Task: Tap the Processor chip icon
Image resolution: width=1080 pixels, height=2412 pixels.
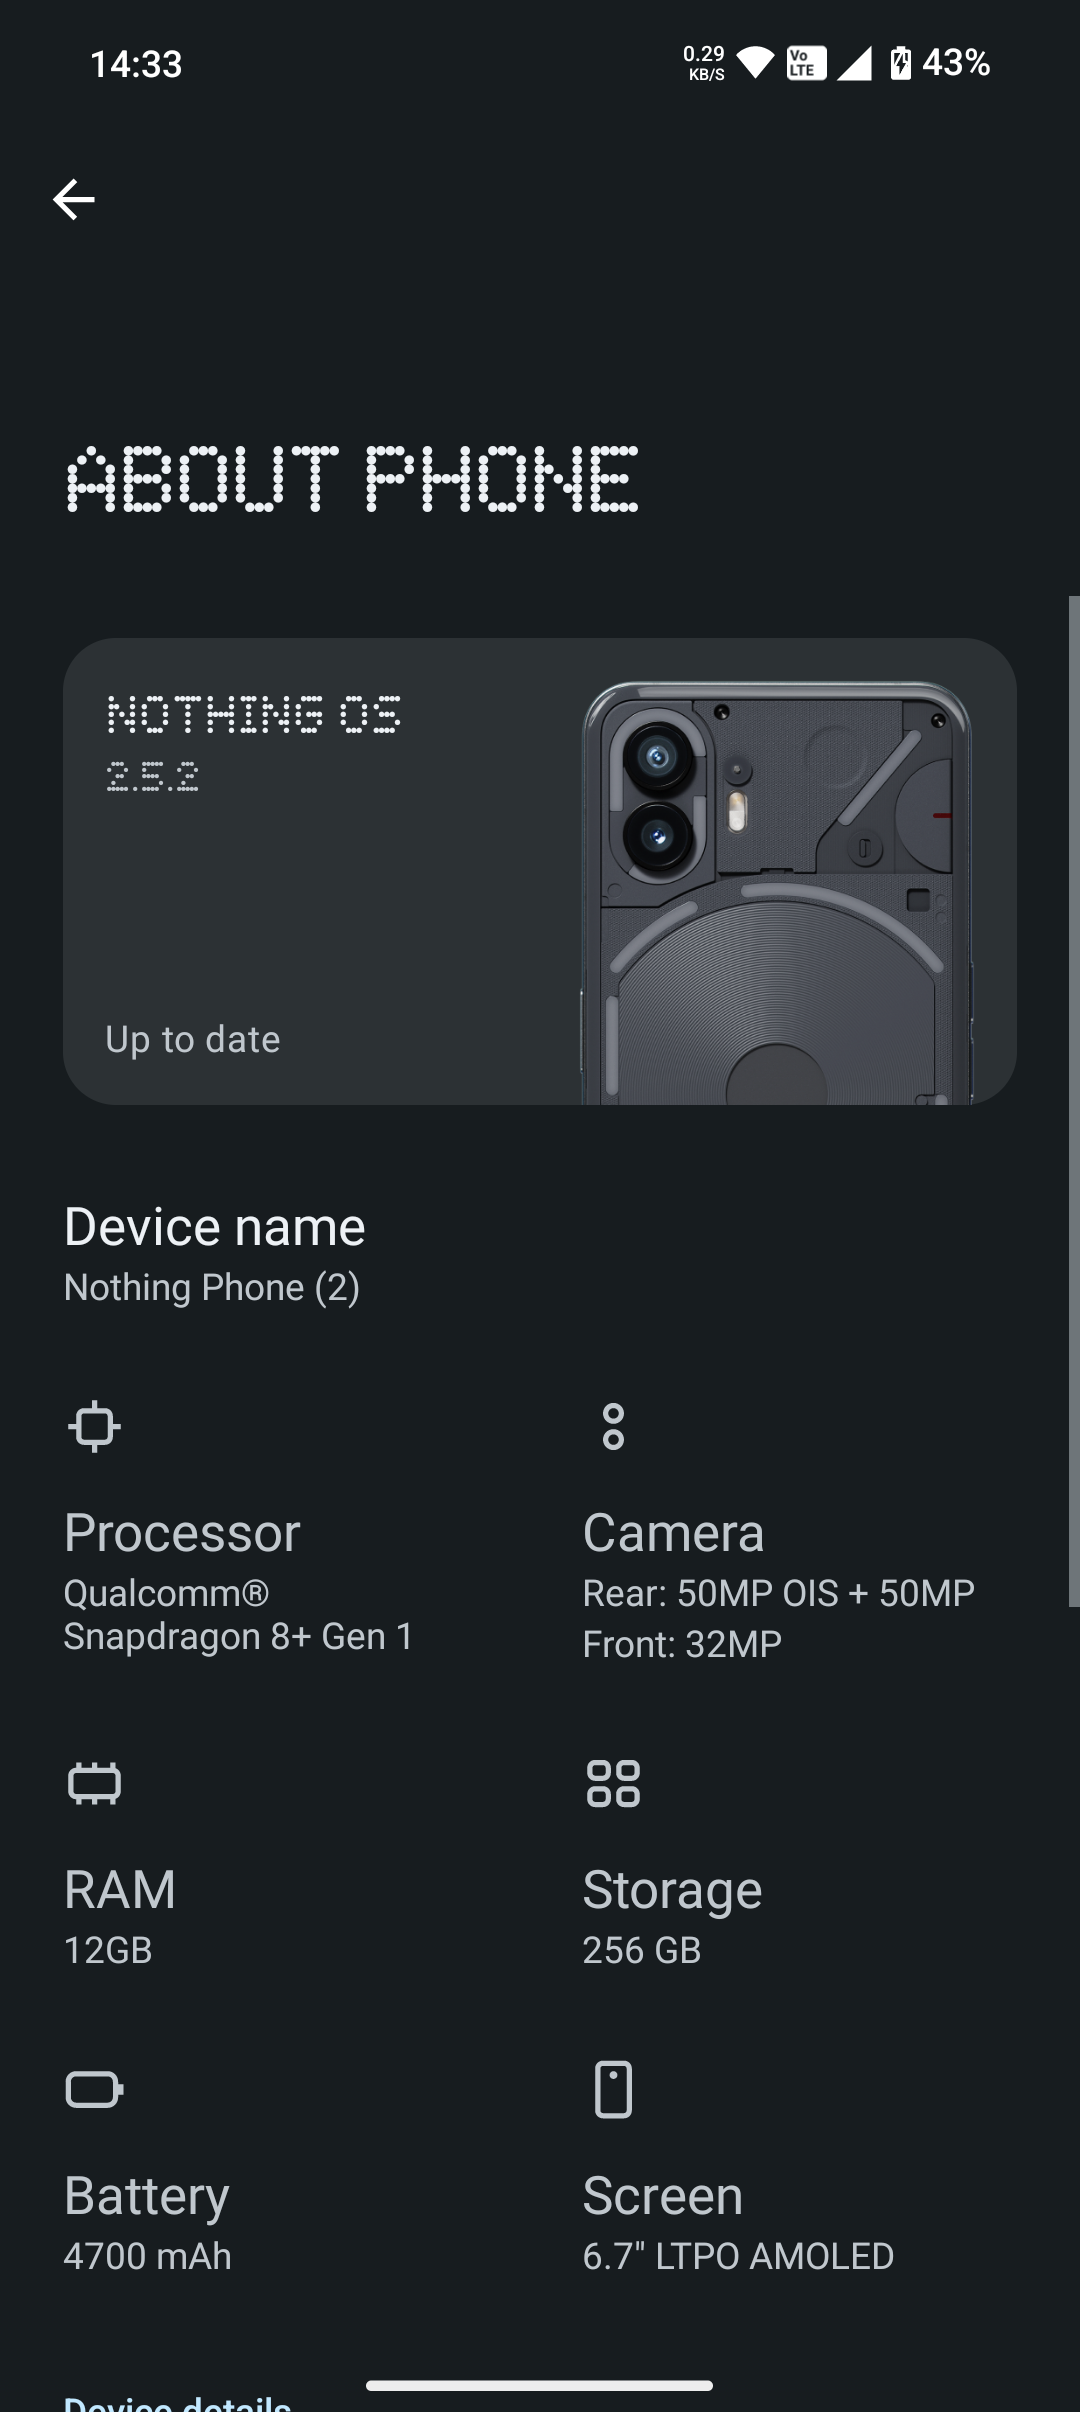Action: (94, 1426)
